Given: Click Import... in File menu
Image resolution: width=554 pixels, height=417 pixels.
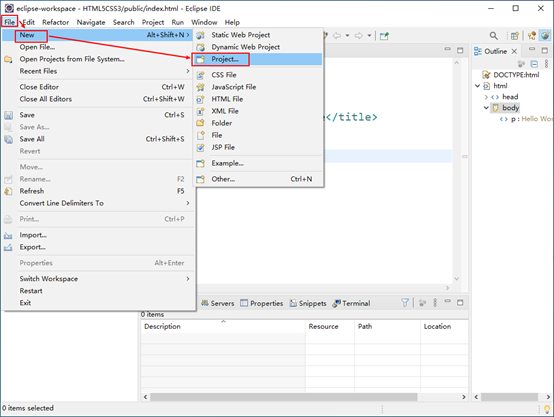Looking at the screenshot, I should pos(98,235).
